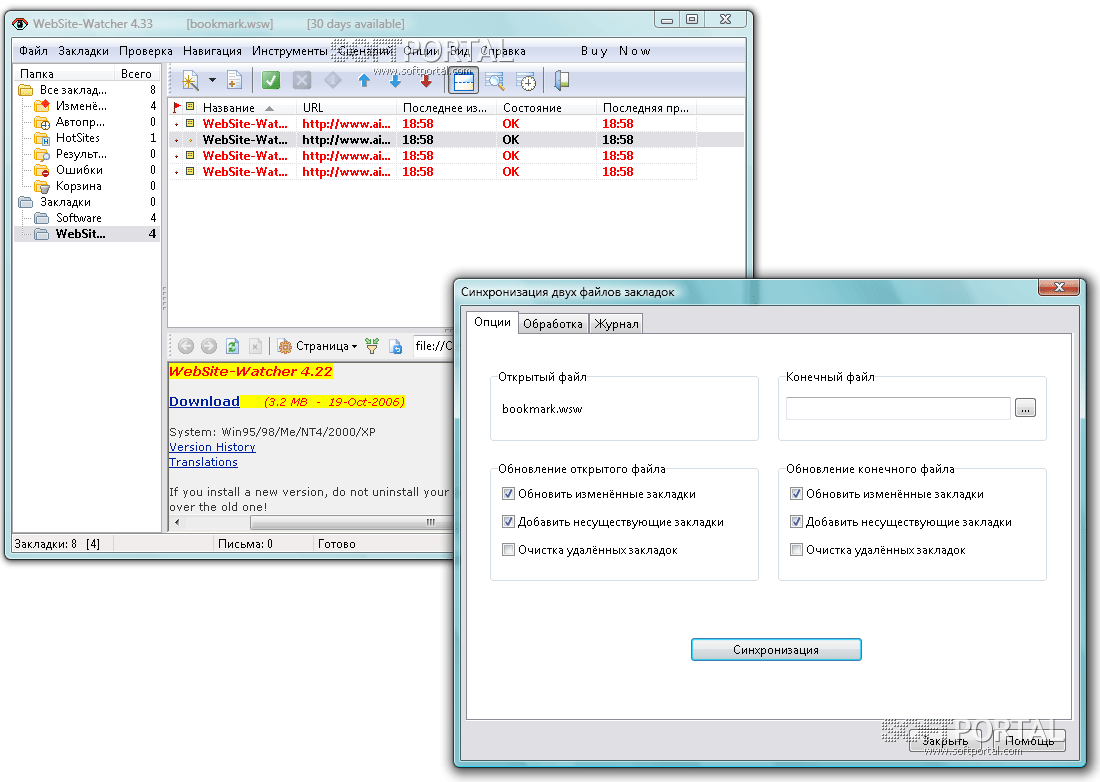This screenshot has height=782, width=1100.
Task: Click the browser forward arrow icon
Action: tap(209, 346)
